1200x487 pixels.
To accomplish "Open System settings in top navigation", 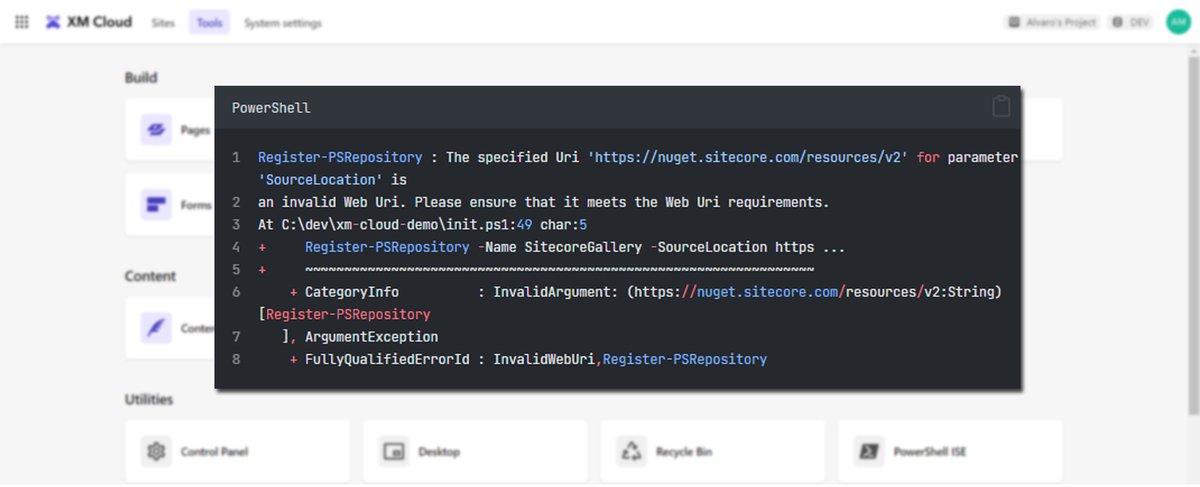I will pyautogui.click(x=283, y=22).
